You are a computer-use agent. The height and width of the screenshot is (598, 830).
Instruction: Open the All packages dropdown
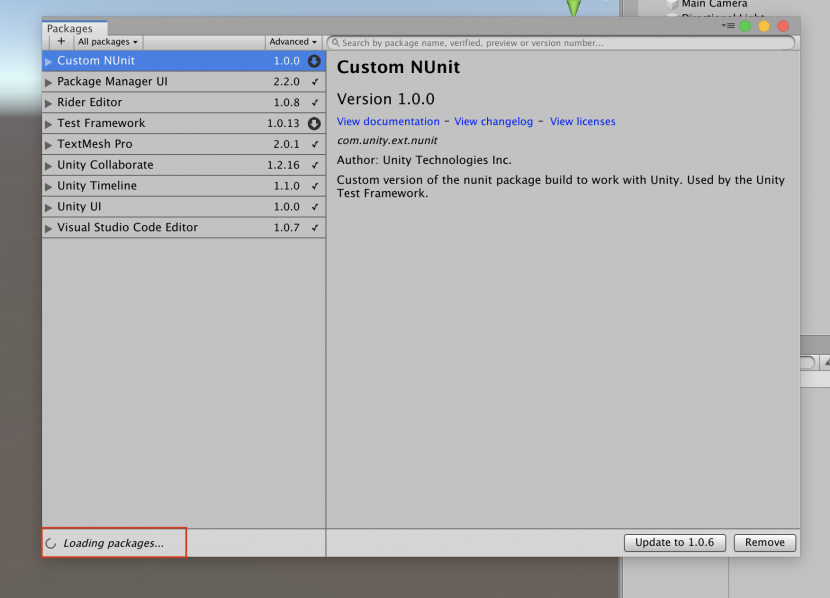coord(107,42)
